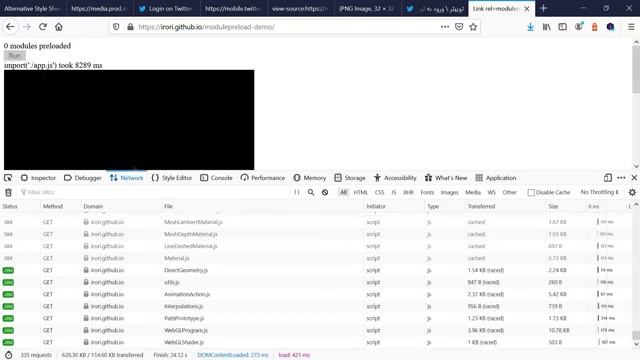Save page to Pocket
Screen dimensions: 640x360
459,27
